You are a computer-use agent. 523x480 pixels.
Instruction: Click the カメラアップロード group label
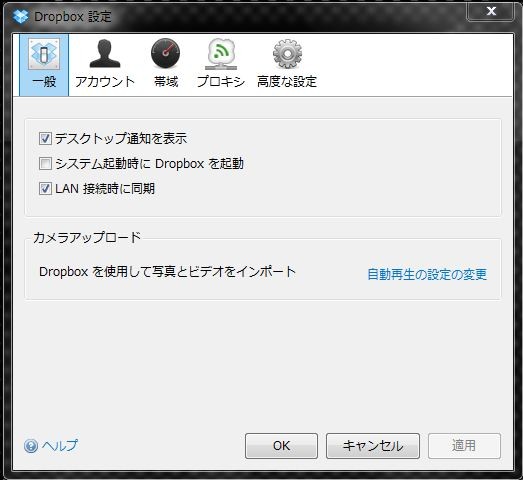(87, 237)
